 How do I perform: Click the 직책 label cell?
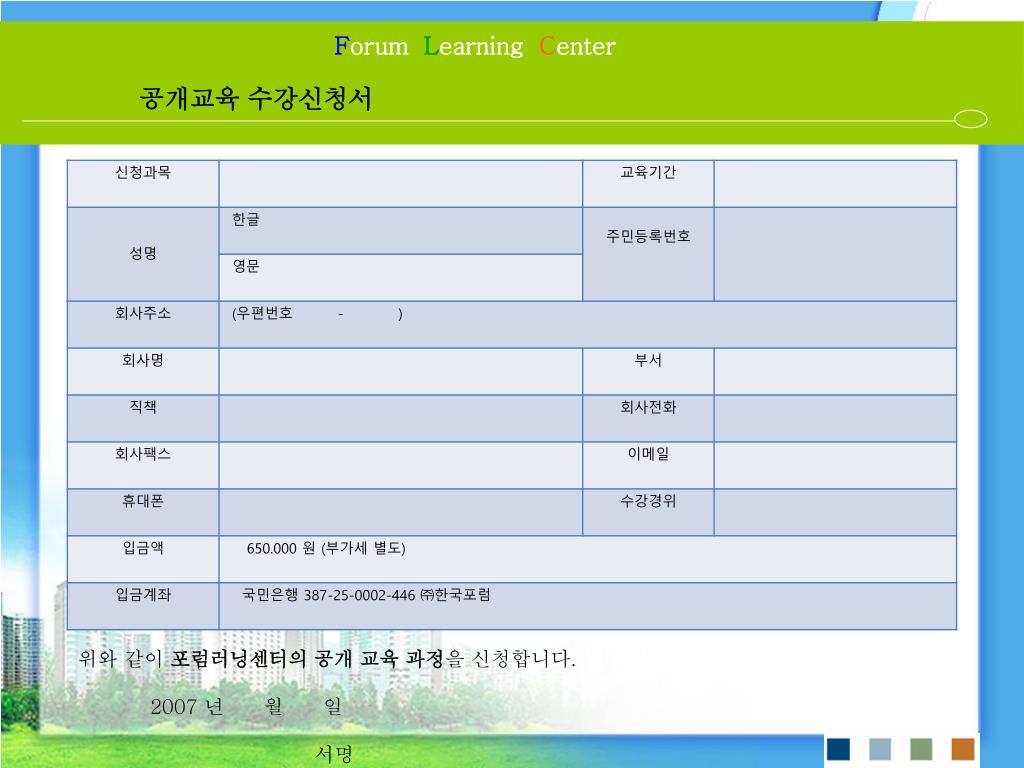(143, 419)
